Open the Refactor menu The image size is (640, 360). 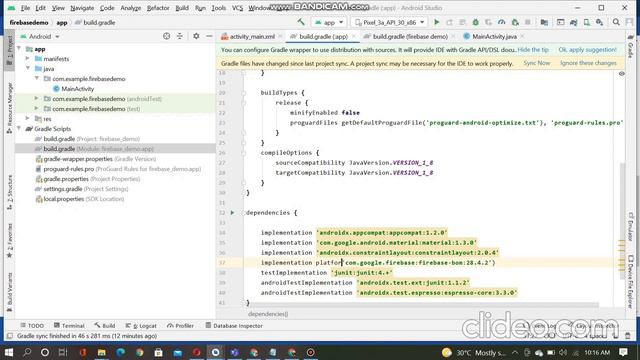[x=158, y=8]
